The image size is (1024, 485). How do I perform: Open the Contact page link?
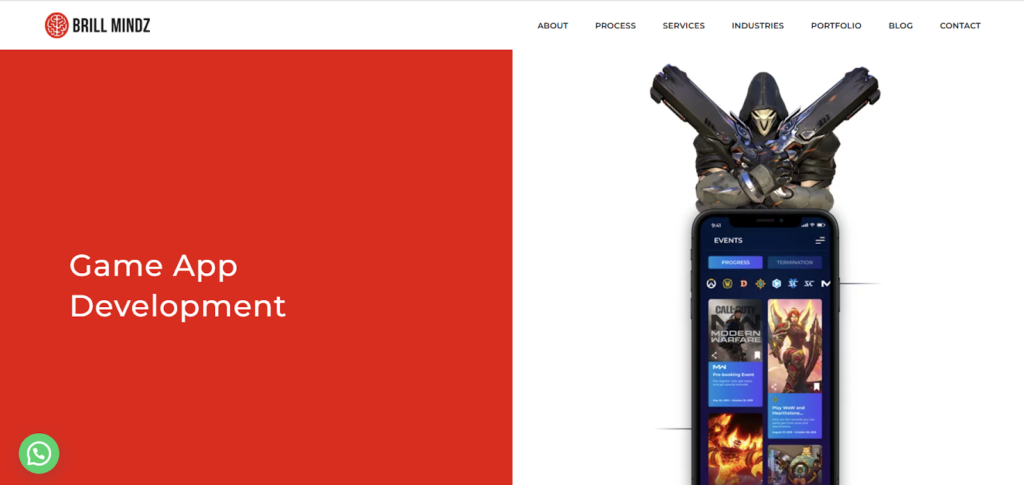pos(960,26)
